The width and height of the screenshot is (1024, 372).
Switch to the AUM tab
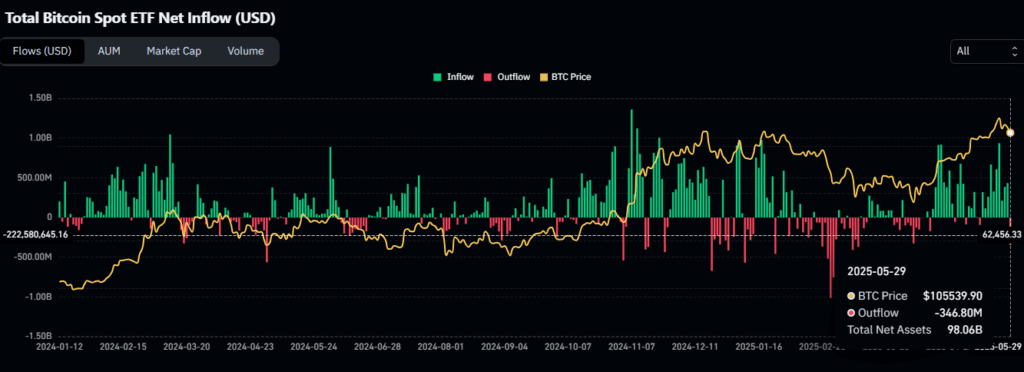(109, 51)
